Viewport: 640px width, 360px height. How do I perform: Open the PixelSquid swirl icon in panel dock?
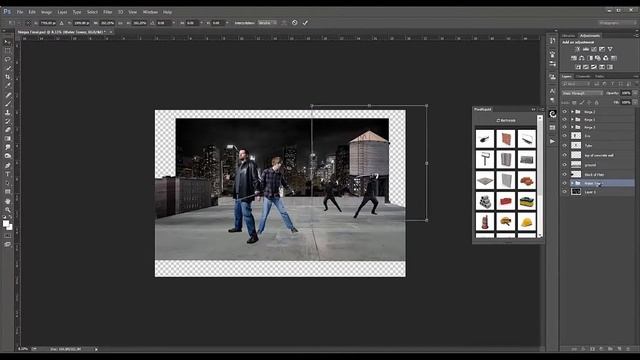[x=552, y=114]
